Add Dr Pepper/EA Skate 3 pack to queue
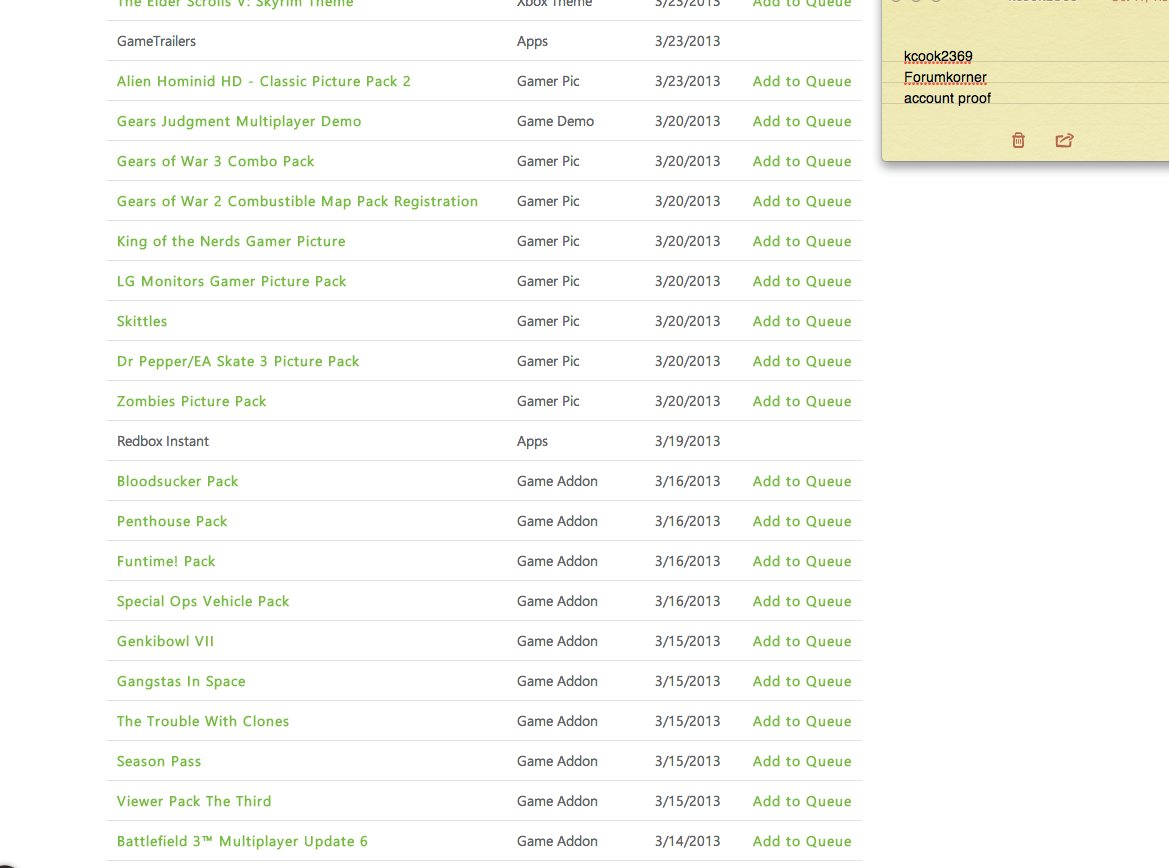1169x868 pixels. click(x=802, y=362)
